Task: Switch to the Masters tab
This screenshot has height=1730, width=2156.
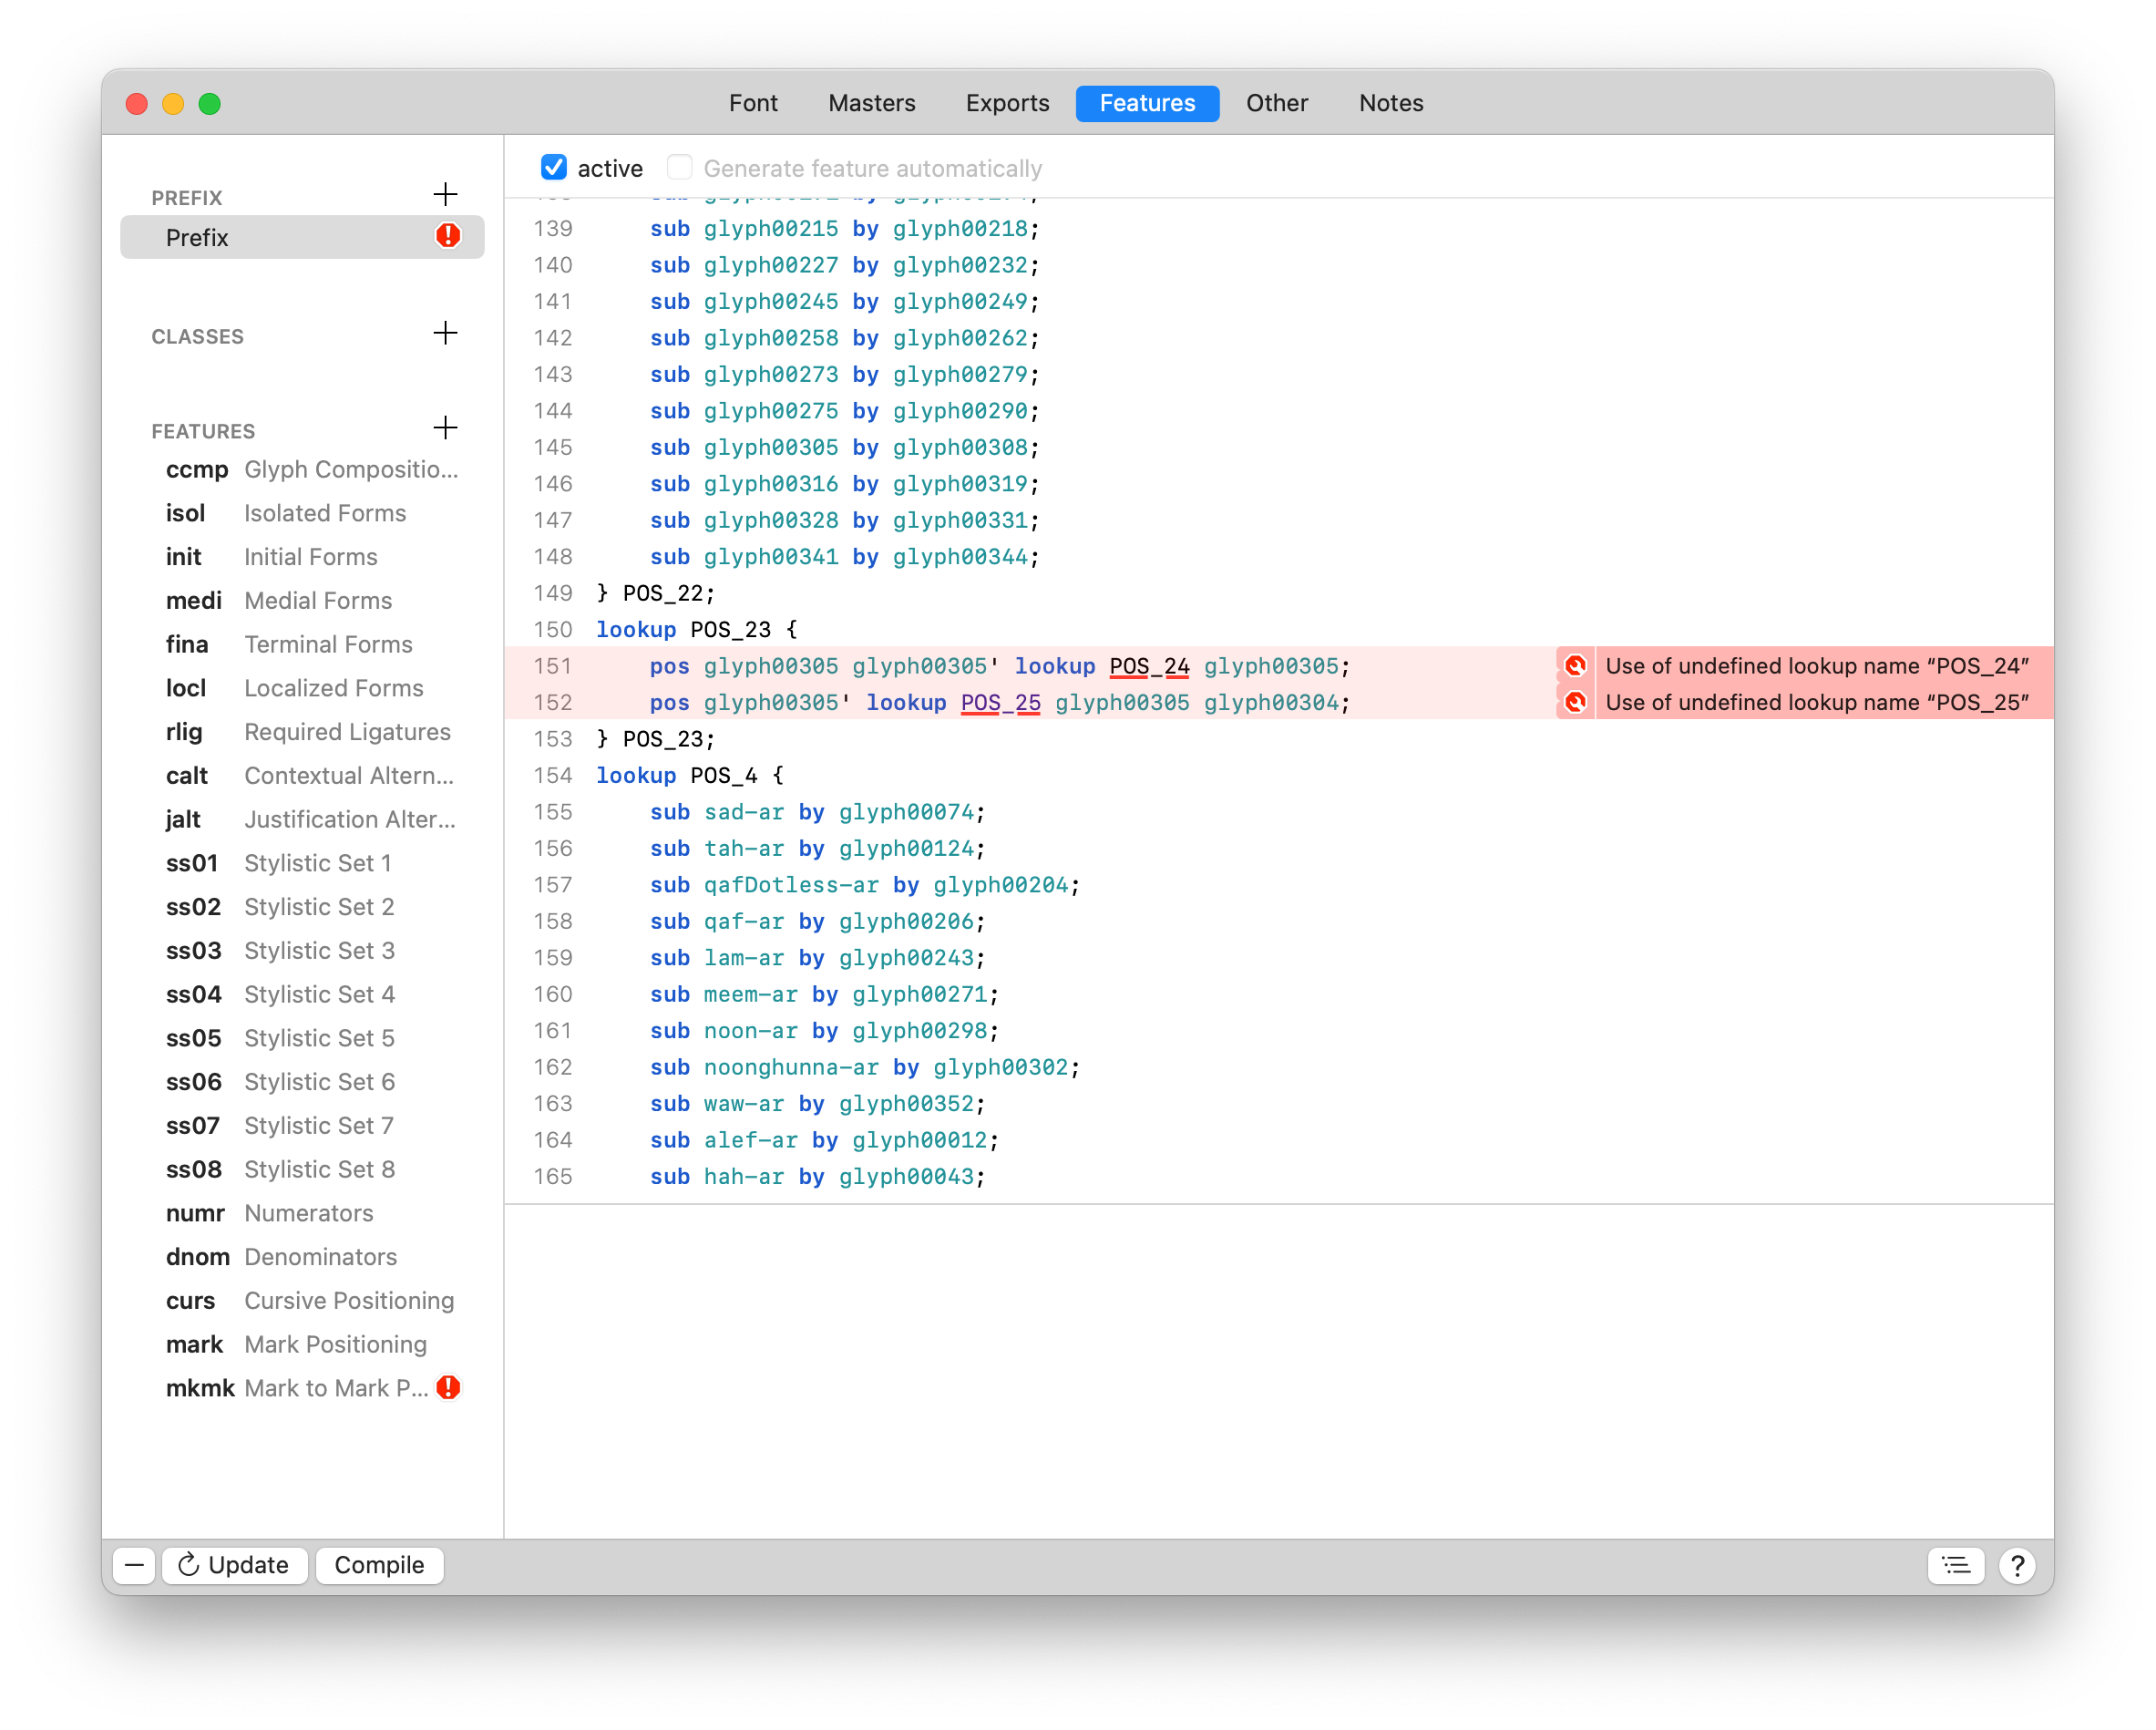Action: click(x=871, y=103)
